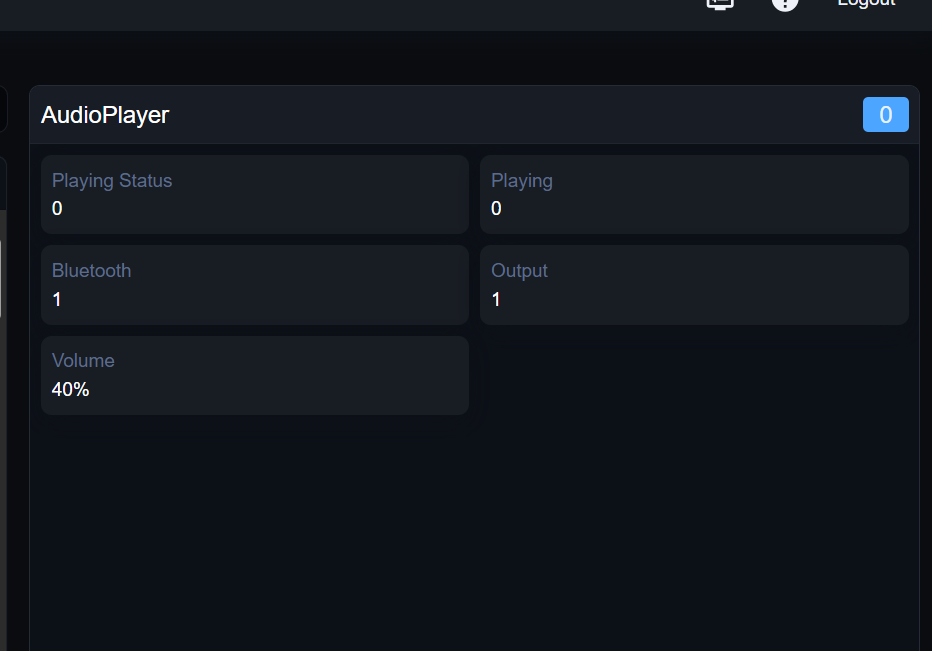Click the Bluetooth label
This screenshot has height=651, width=932.
click(91, 271)
